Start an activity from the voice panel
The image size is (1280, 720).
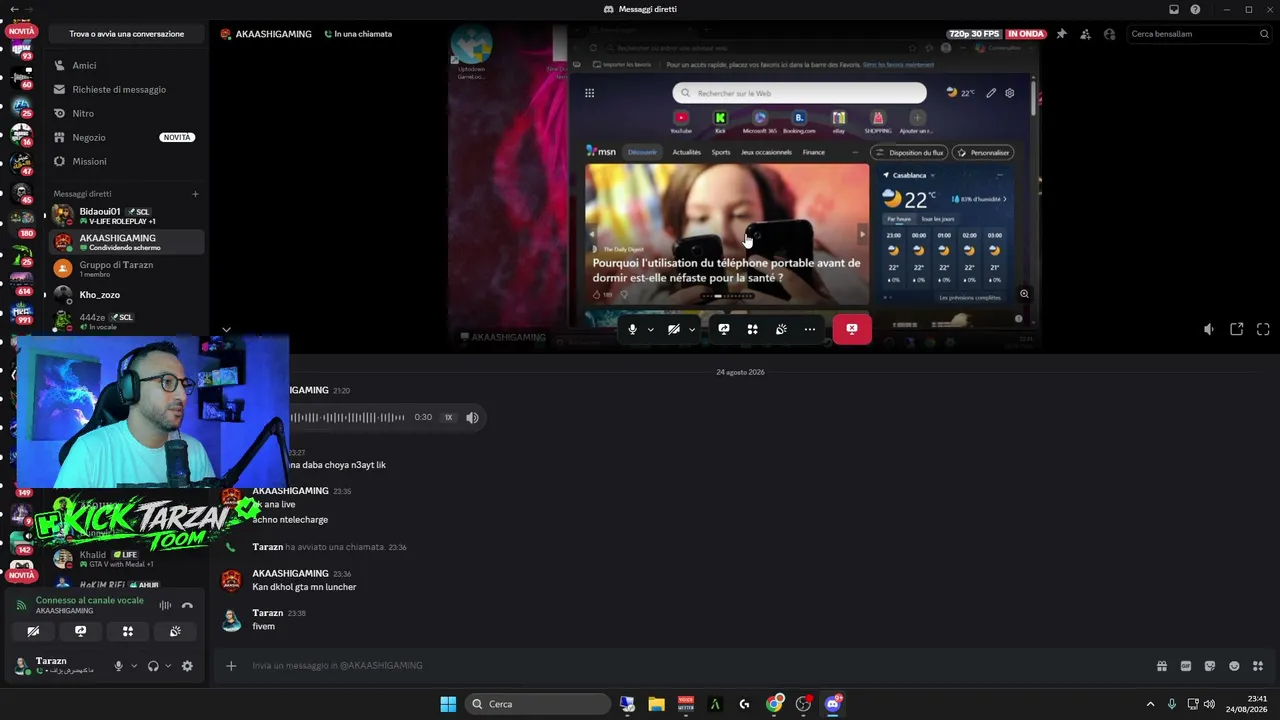click(128, 631)
